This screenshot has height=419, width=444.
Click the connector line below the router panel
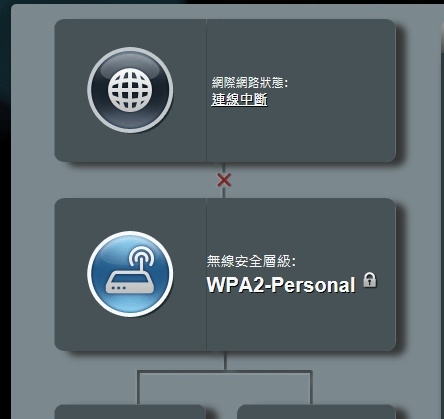click(x=225, y=360)
